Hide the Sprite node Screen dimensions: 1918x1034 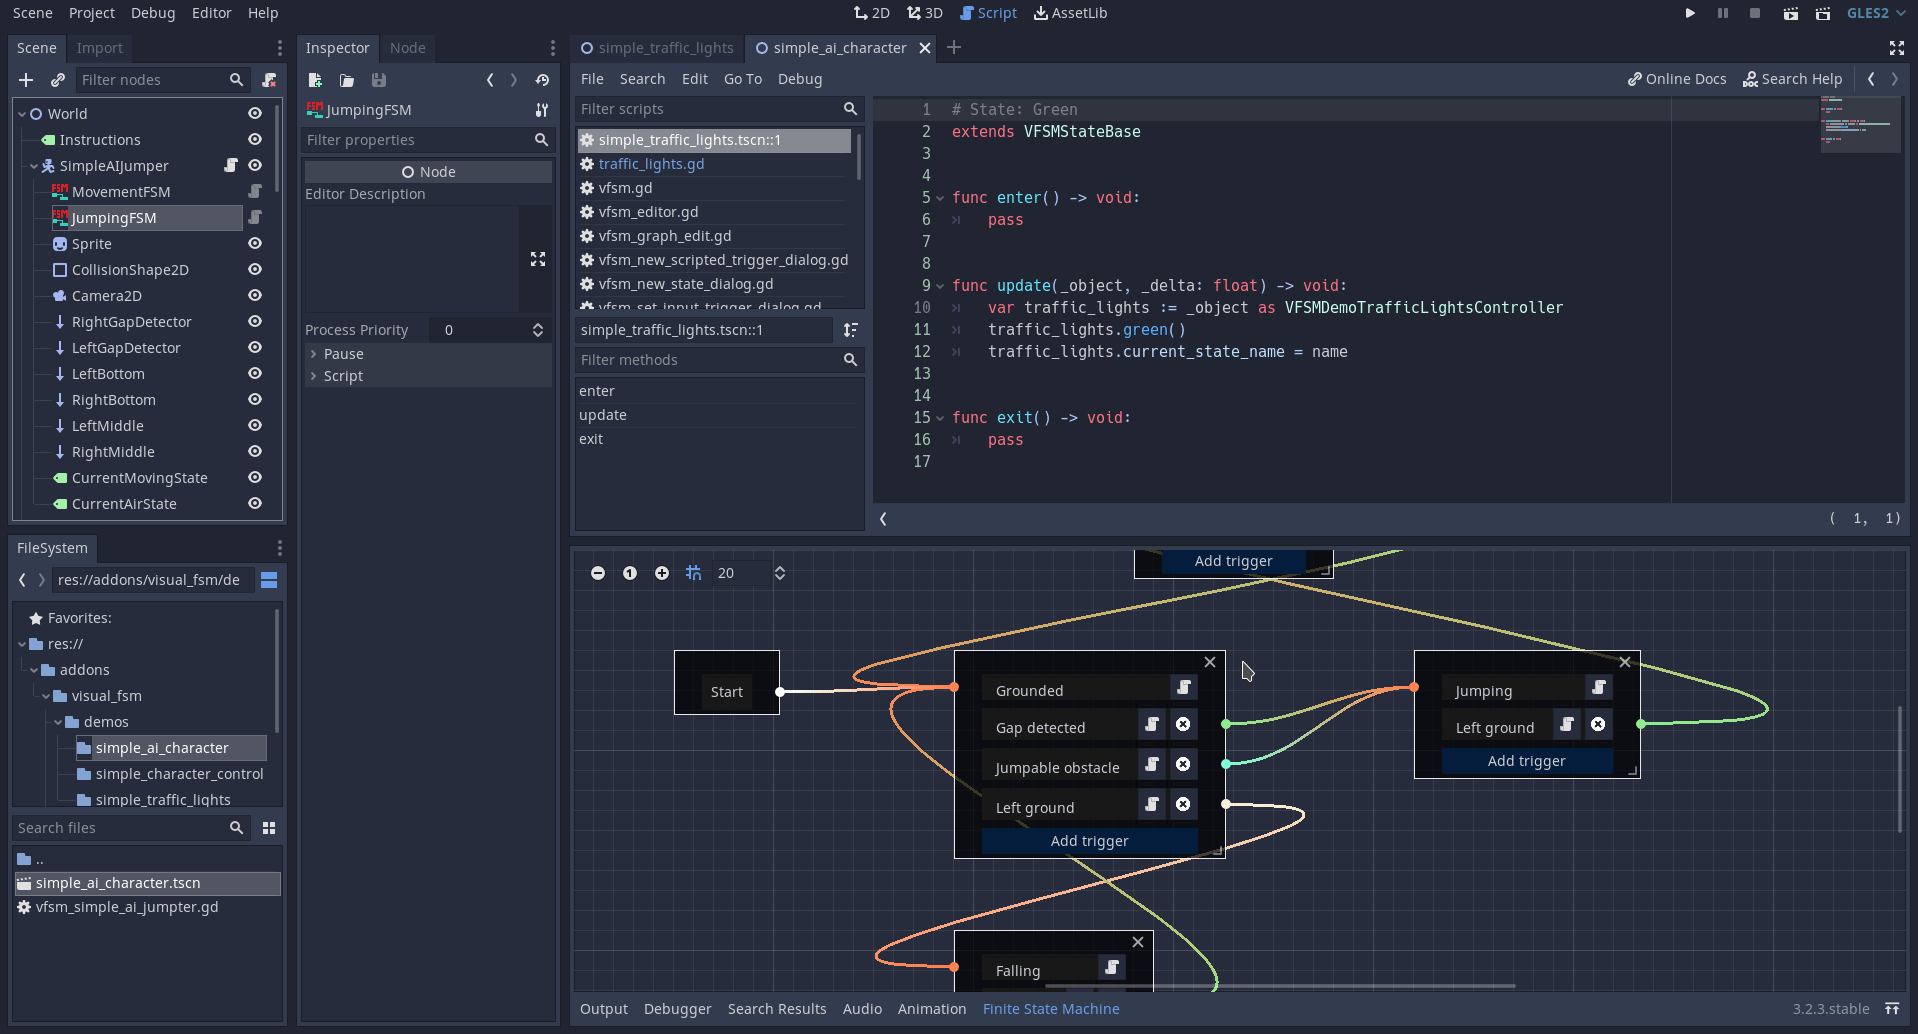click(255, 243)
